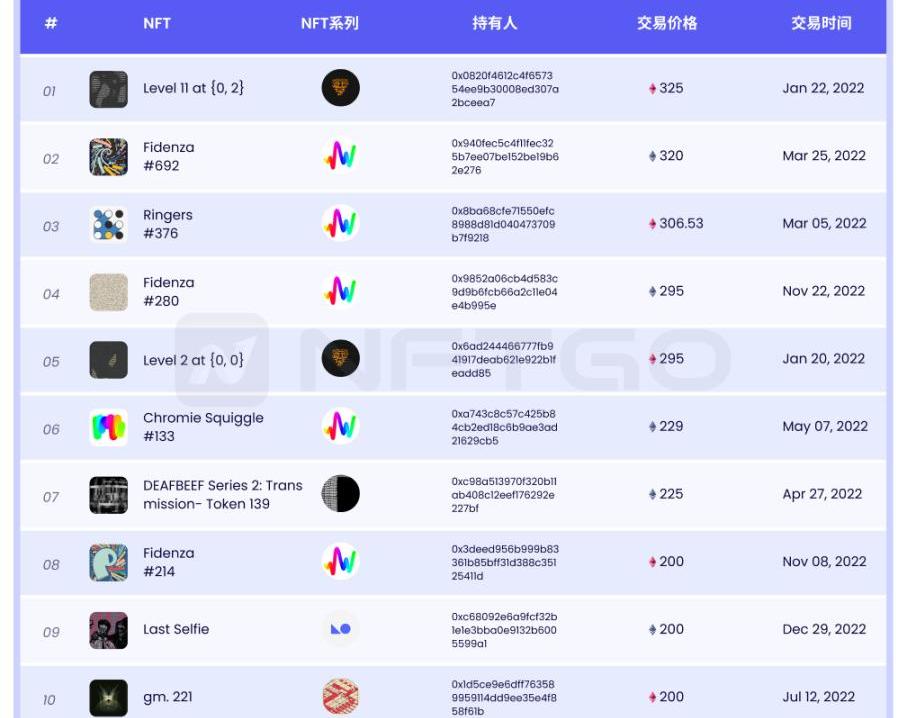Select the Chromie Squiggle #133 thumbnail

(108, 427)
